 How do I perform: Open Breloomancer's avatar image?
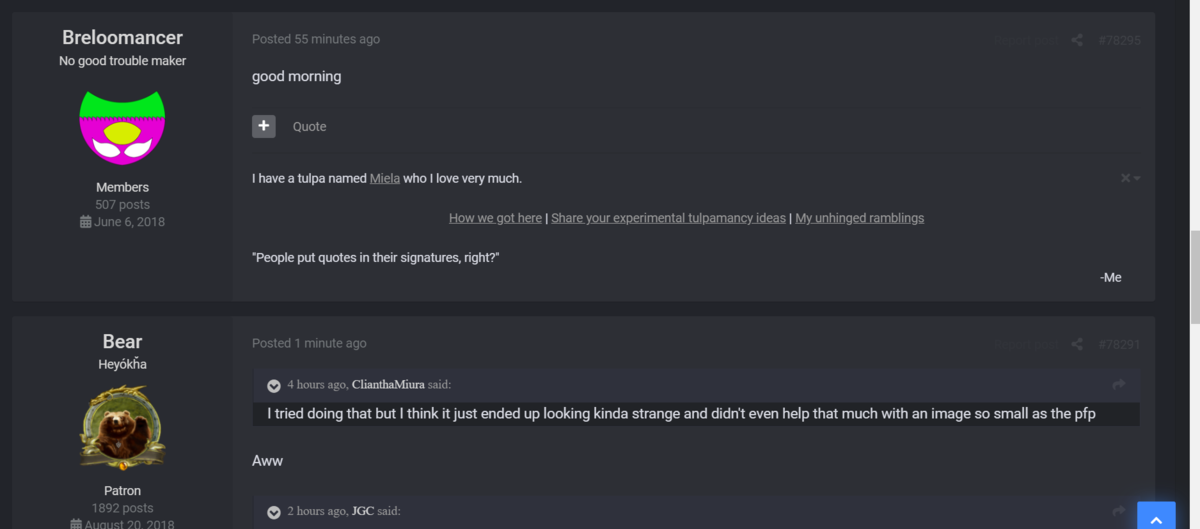click(122, 127)
